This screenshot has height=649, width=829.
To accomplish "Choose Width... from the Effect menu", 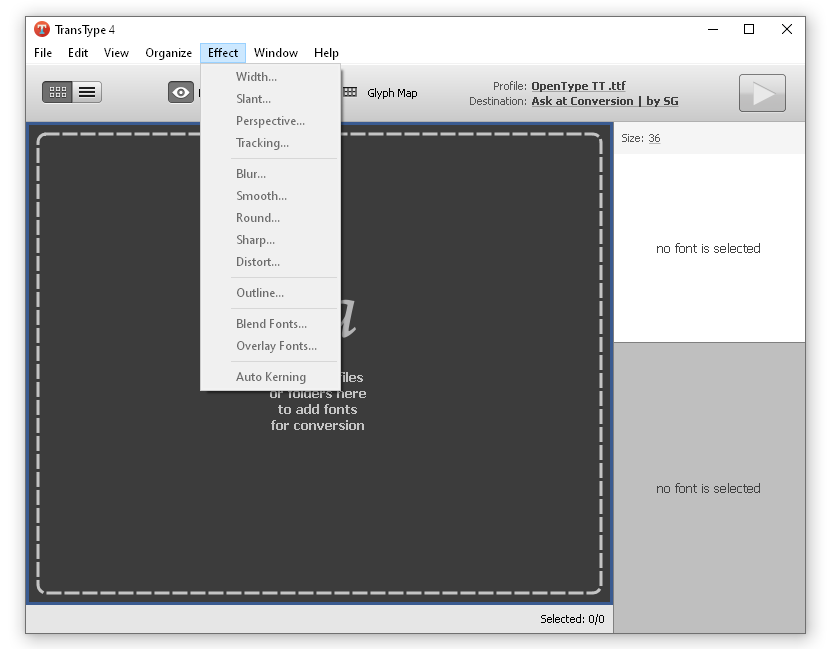I will [270, 77].
